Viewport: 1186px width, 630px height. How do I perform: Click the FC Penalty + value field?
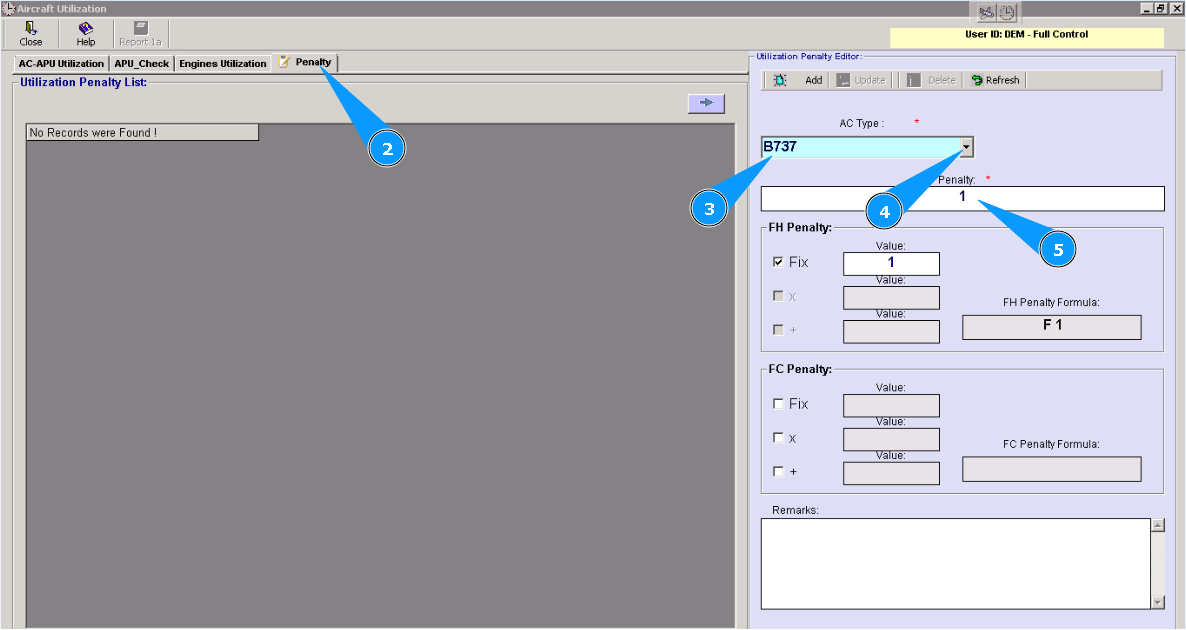tap(891, 473)
